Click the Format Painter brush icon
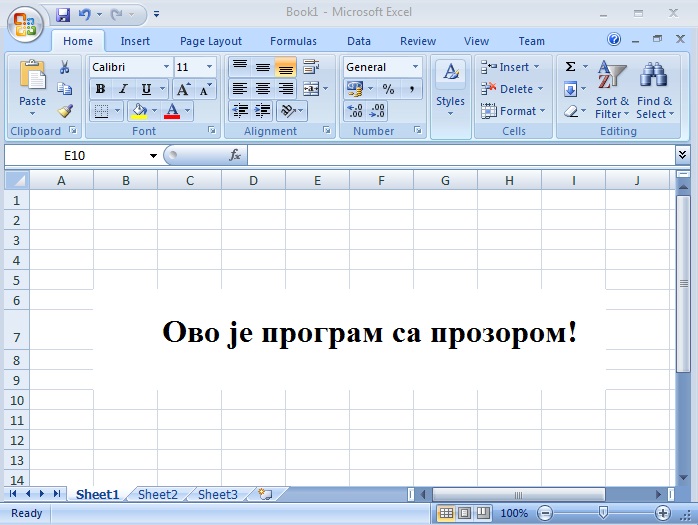Image resolution: width=698 pixels, height=525 pixels. pos(64,111)
